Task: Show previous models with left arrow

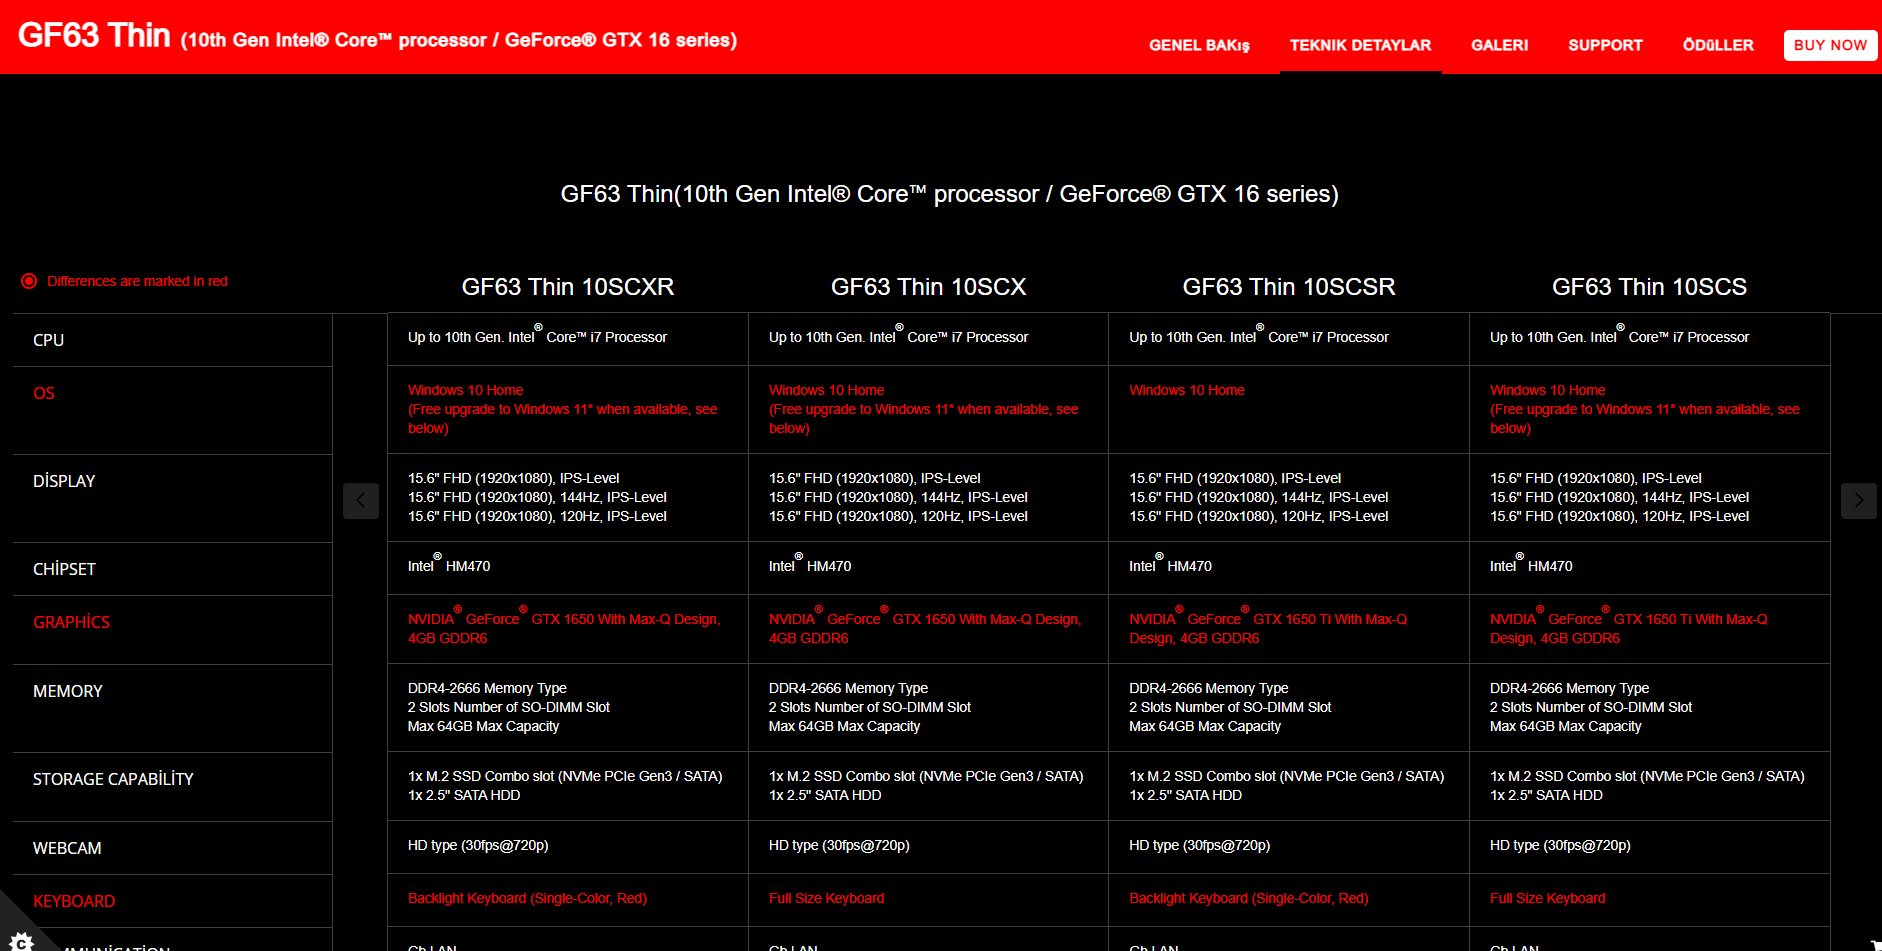Action: coord(361,500)
